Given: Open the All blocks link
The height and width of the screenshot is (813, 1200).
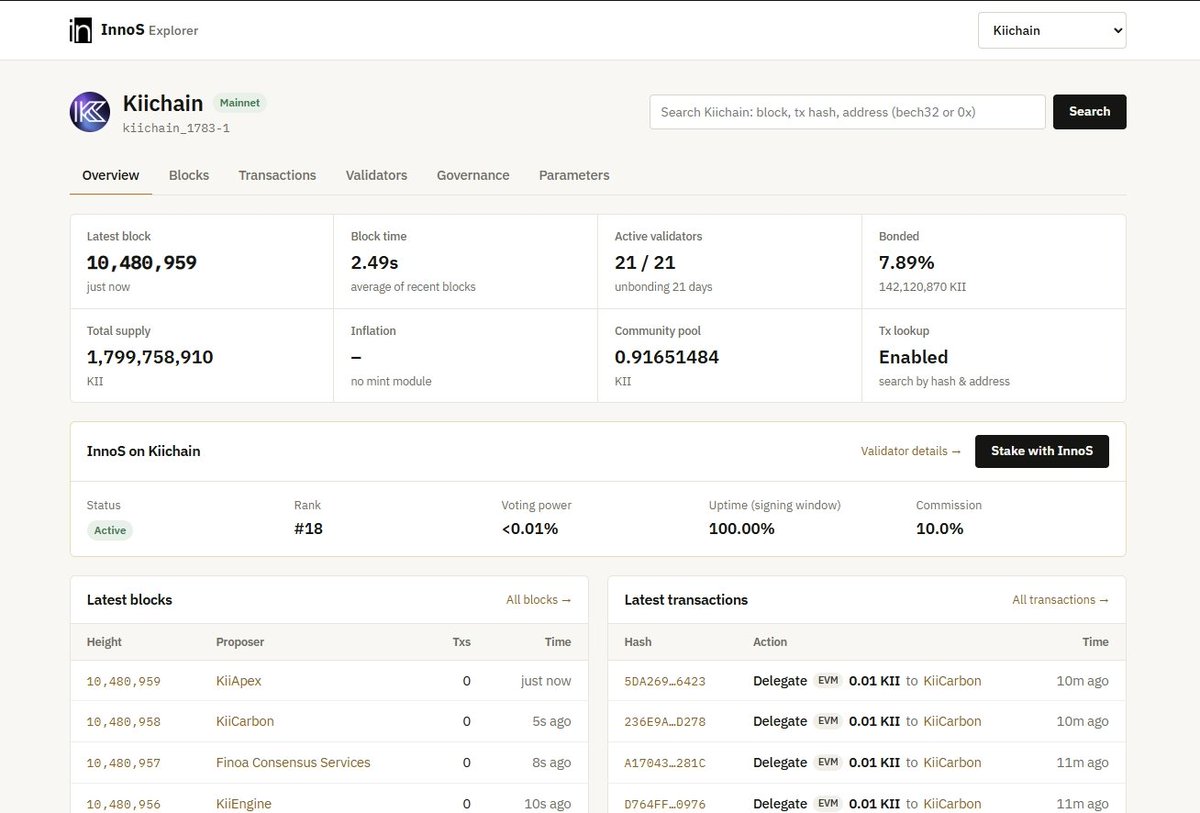Looking at the screenshot, I should coord(539,600).
